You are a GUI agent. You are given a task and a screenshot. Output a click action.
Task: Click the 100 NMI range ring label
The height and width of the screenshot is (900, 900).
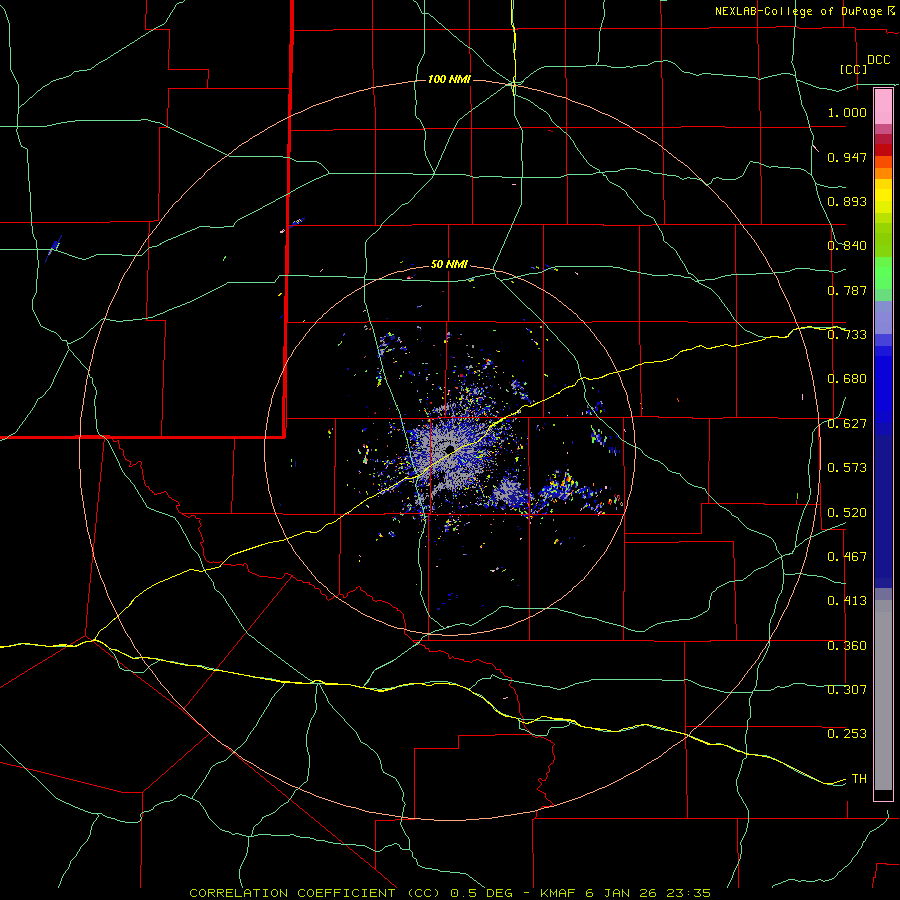tap(449, 79)
